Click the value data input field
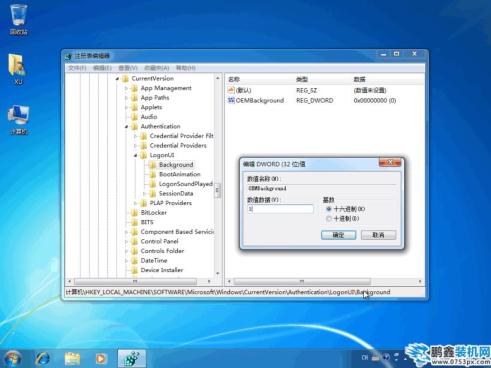 pos(280,209)
